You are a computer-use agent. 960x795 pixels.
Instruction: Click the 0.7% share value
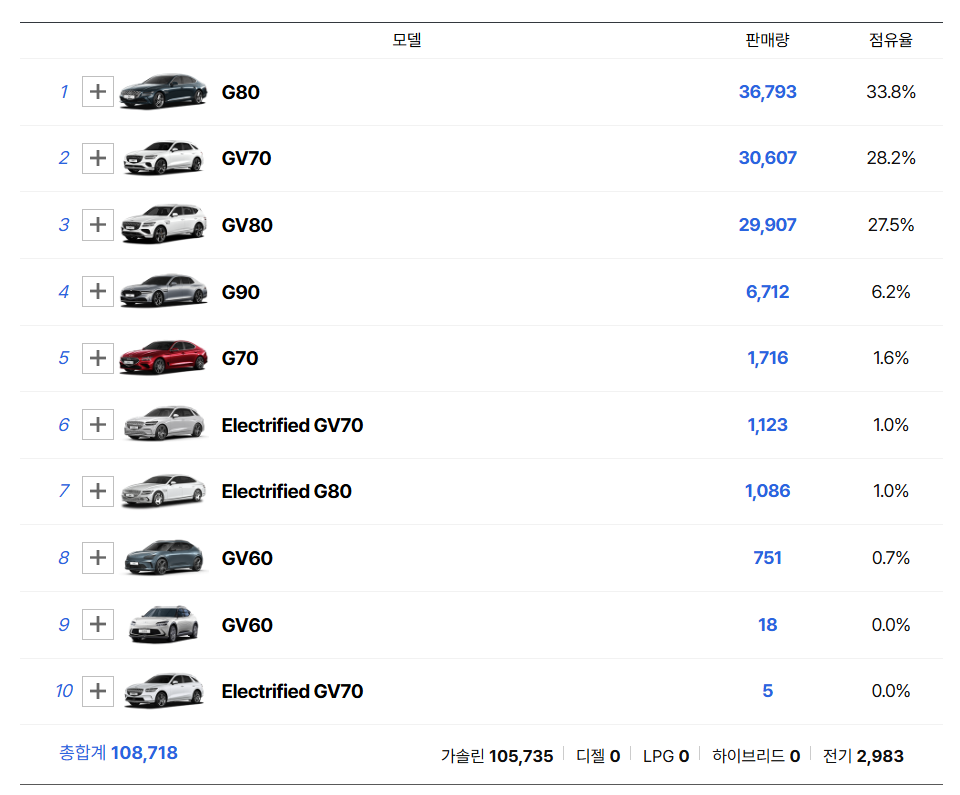click(x=891, y=558)
